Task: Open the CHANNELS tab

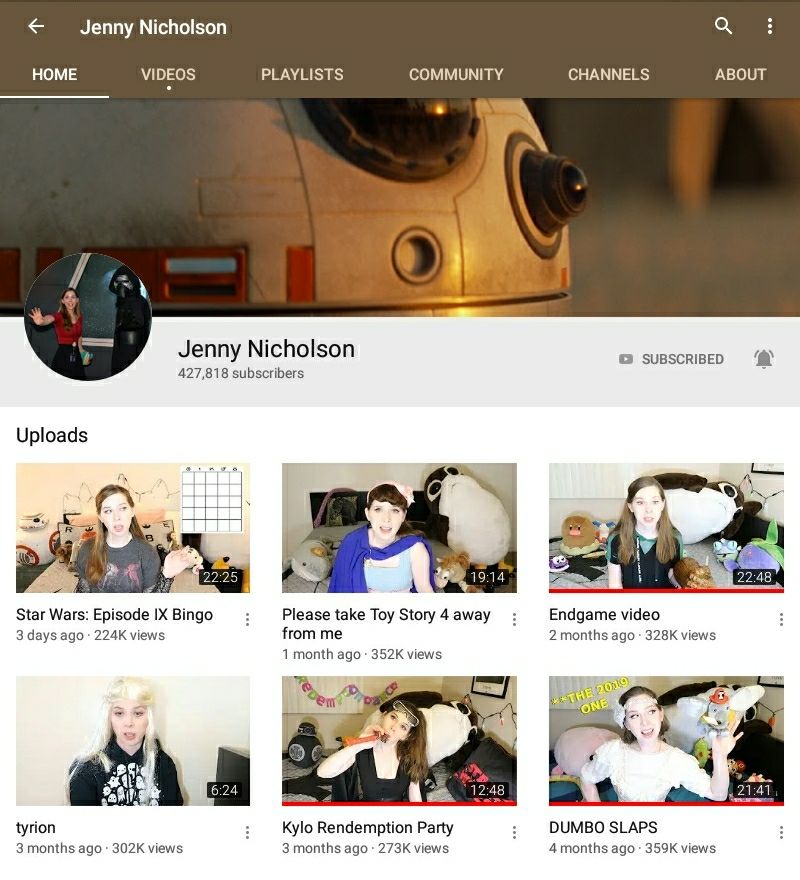Action: (x=609, y=75)
